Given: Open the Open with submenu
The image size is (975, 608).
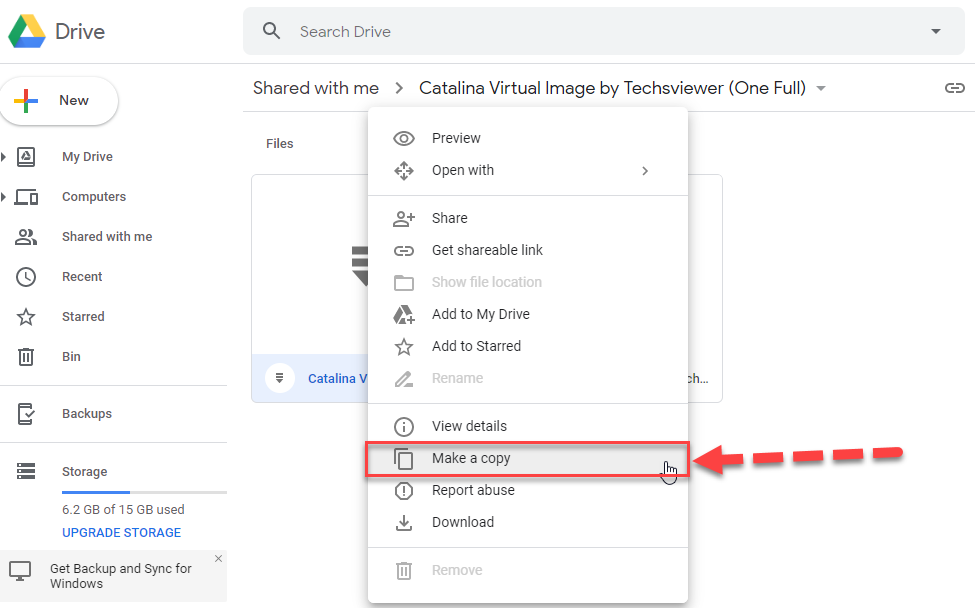Looking at the screenshot, I should pos(528,170).
